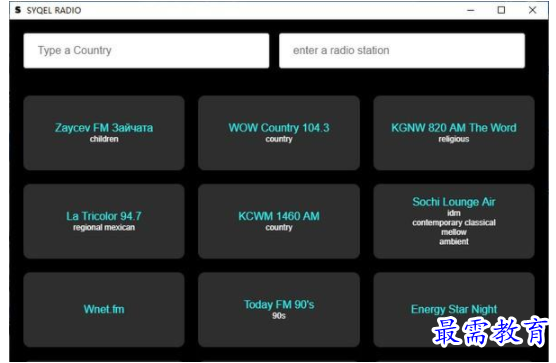Open the Energy Star Night station card
The width and height of the screenshot is (556, 363).
point(454,309)
